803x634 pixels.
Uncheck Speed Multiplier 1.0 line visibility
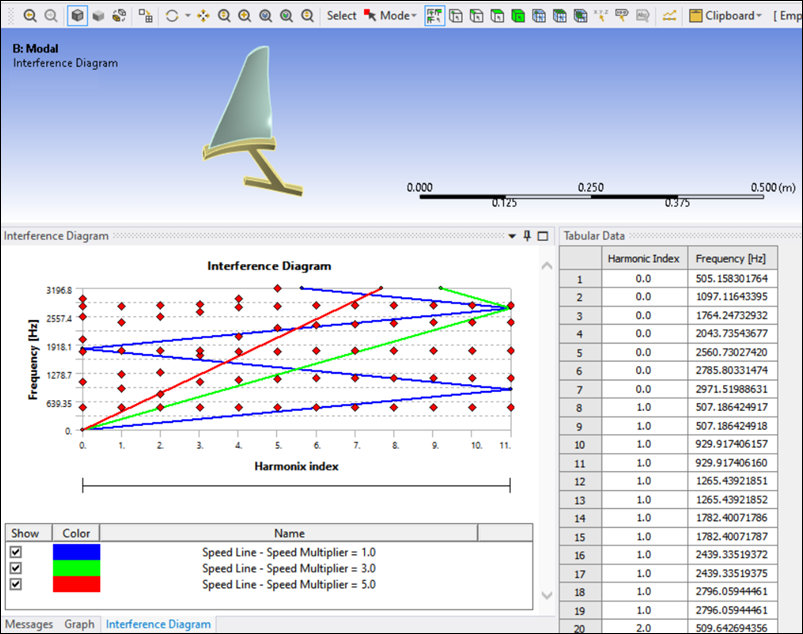[16, 552]
